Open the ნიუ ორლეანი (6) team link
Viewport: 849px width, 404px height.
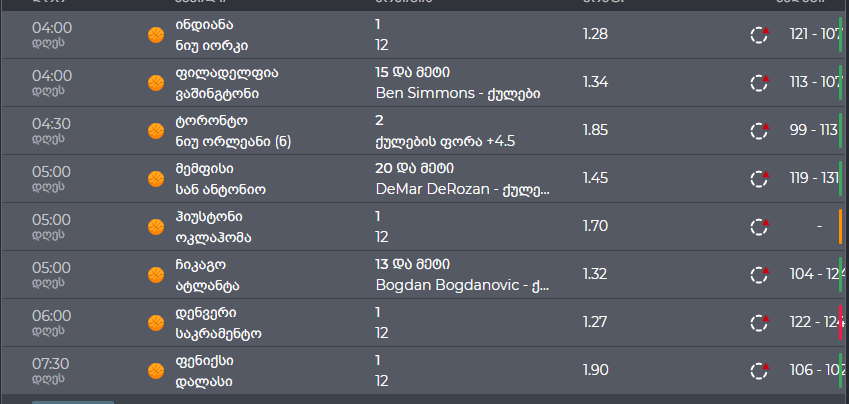point(233,141)
